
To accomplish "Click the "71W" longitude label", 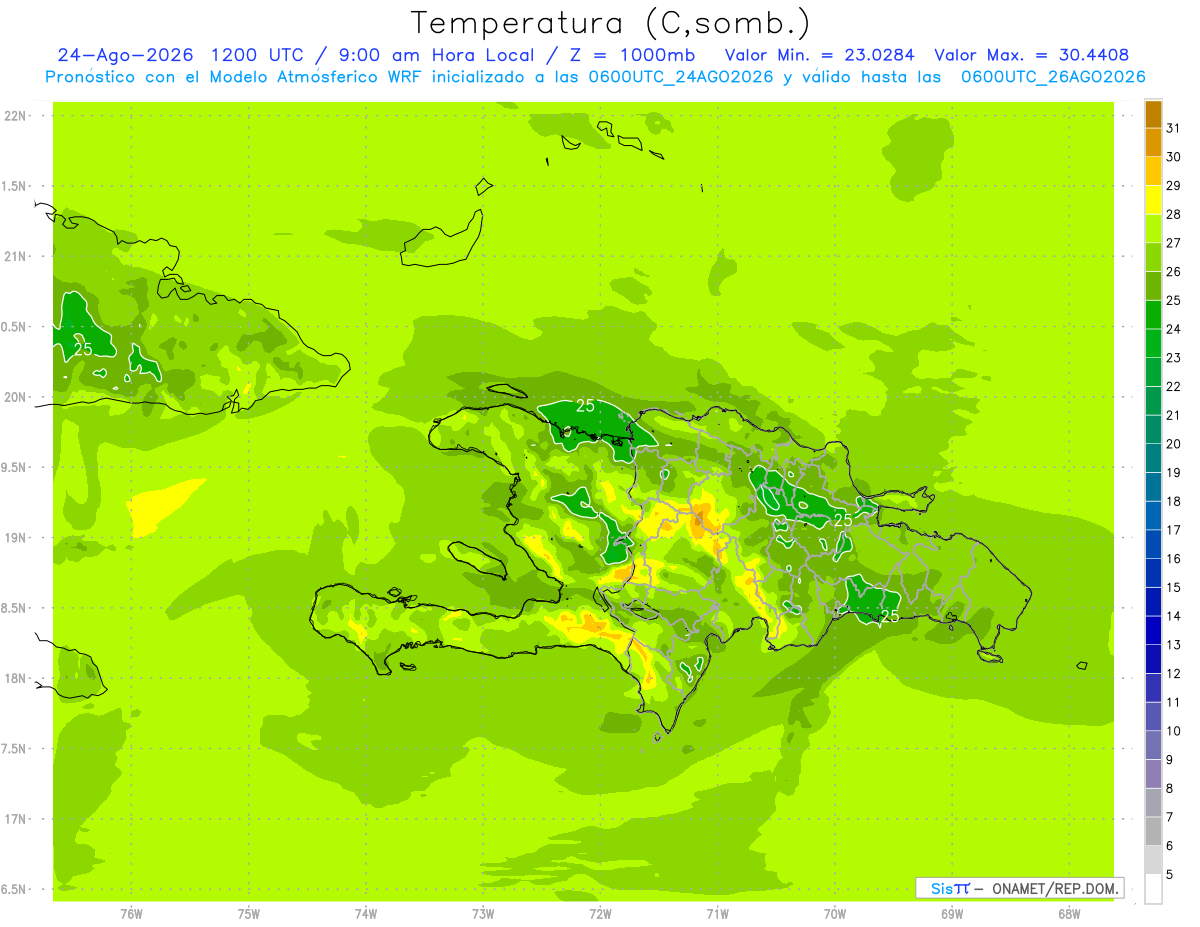I will [717, 913].
